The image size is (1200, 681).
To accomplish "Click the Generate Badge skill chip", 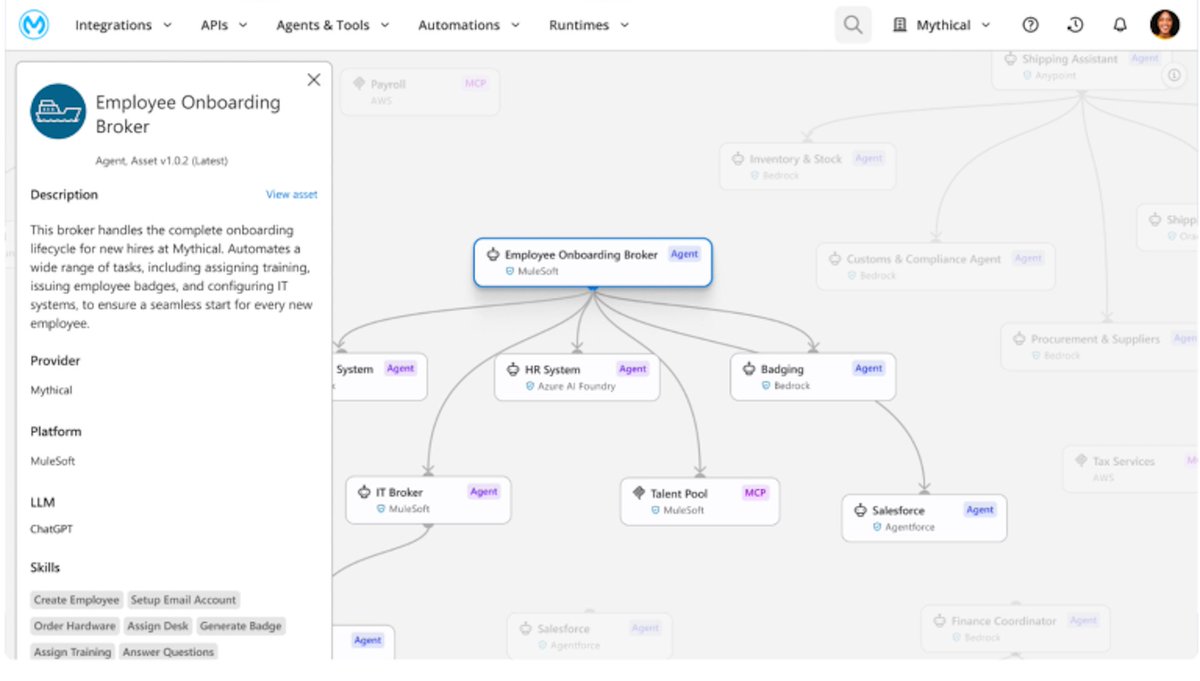I will pyautogui.click(x=241, y=626).
